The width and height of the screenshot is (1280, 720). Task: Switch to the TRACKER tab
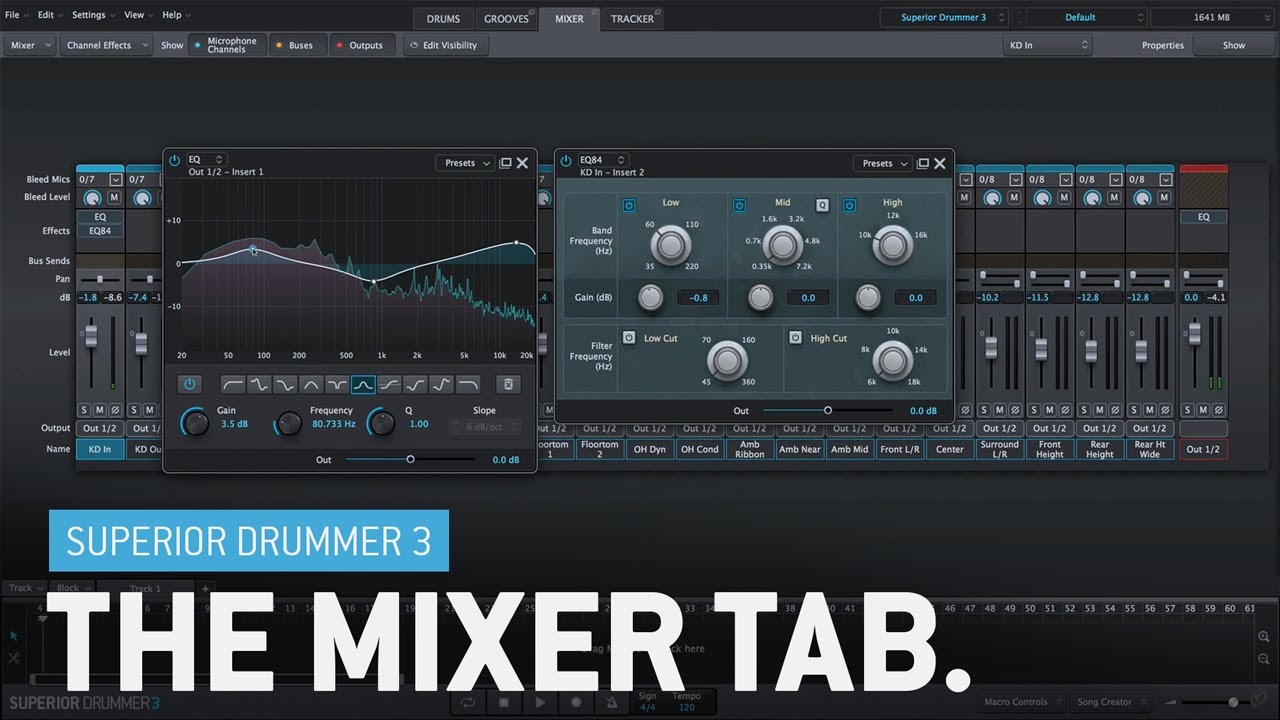click(x=632, y=18)
